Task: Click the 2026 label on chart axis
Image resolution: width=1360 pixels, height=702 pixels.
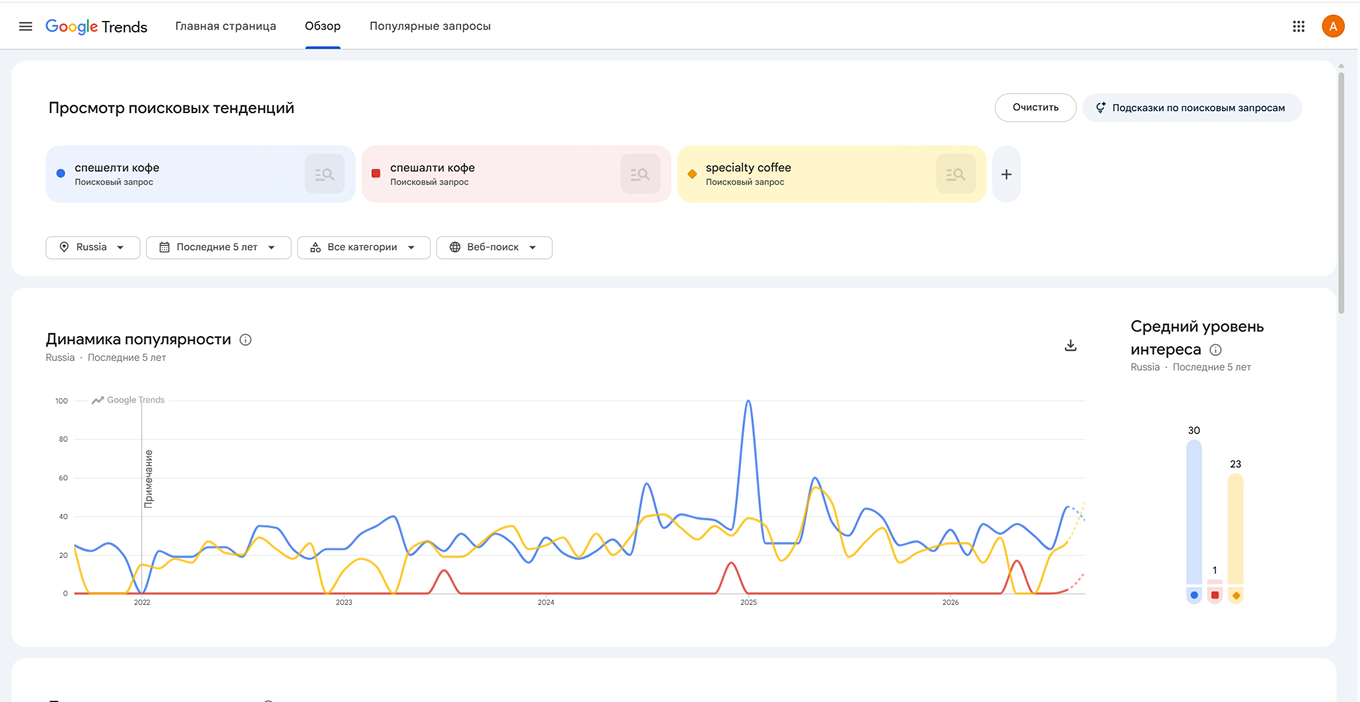Action: [x=951, y=603]
